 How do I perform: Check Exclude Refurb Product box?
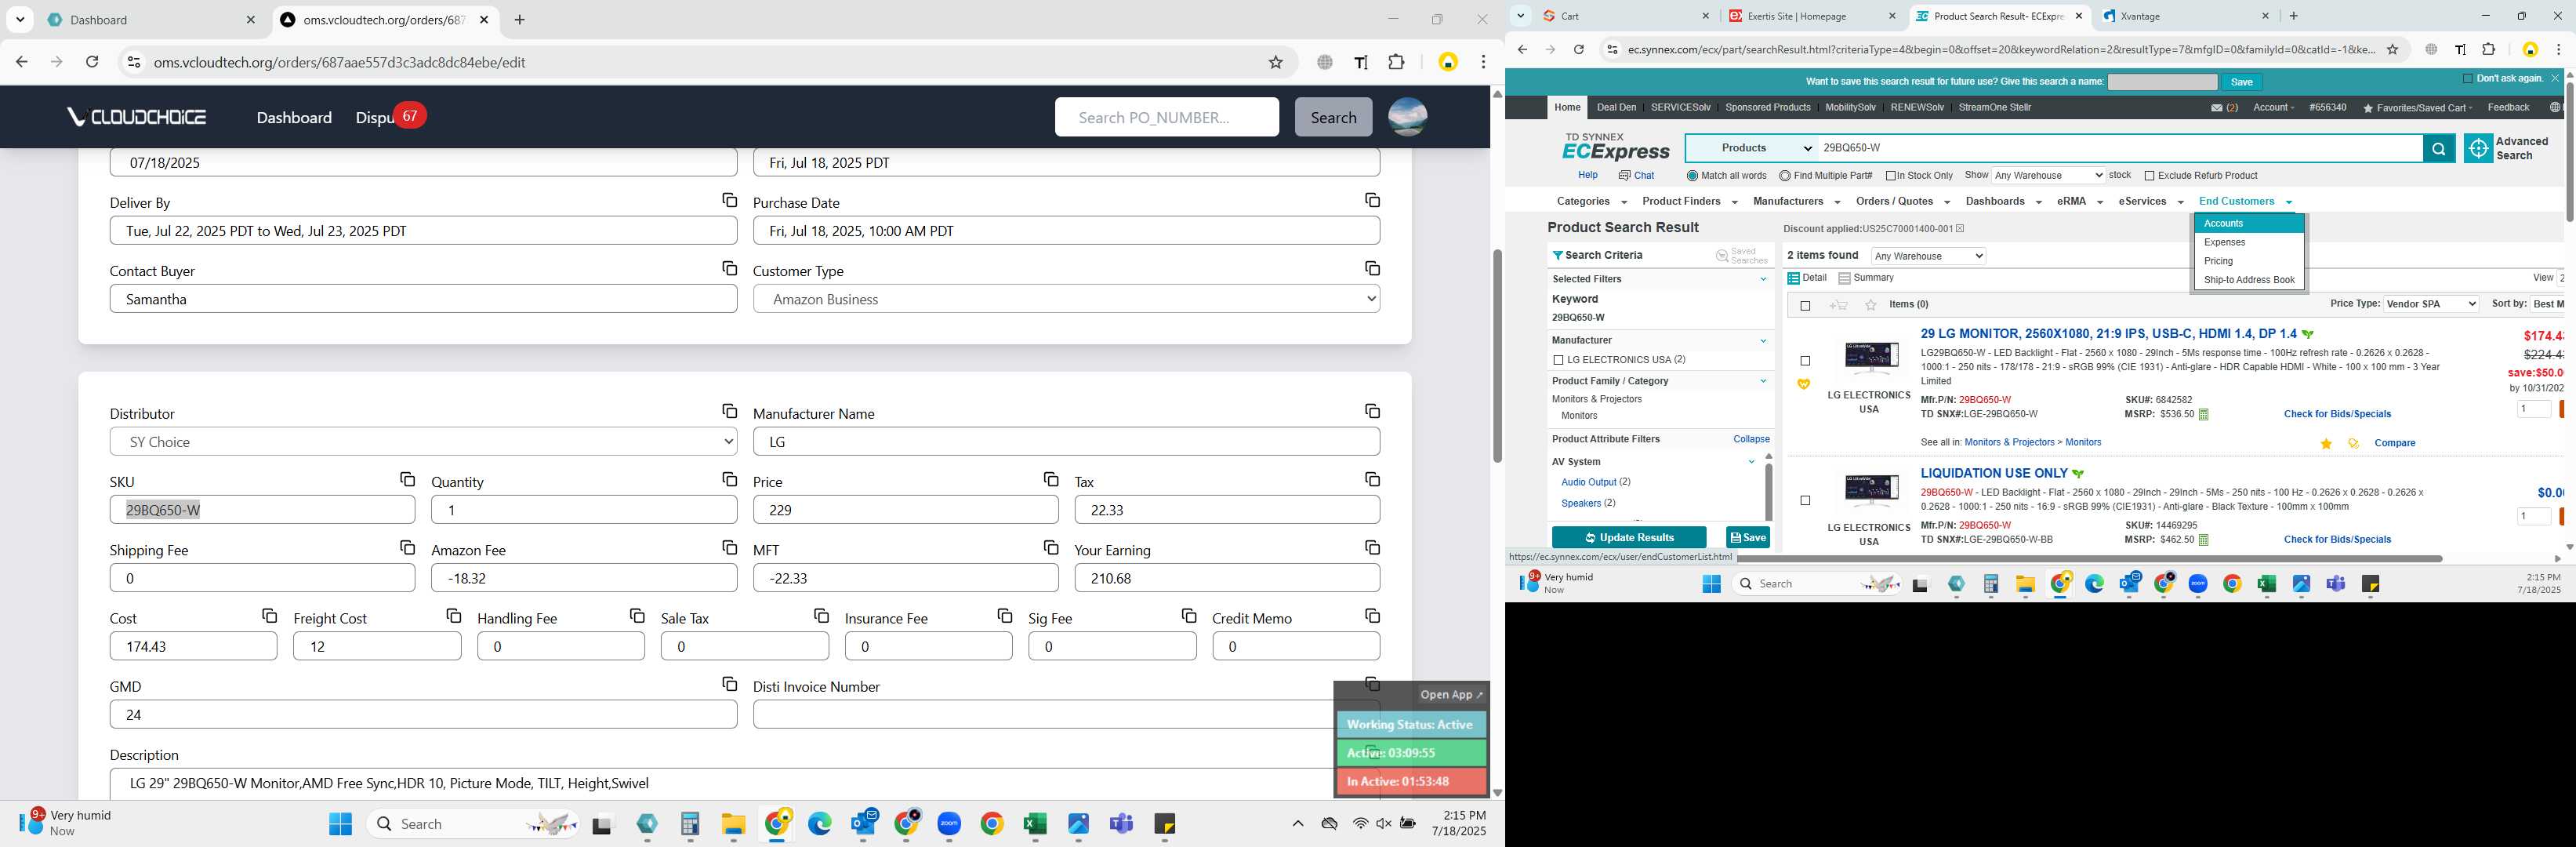[x=2149, y=176]
